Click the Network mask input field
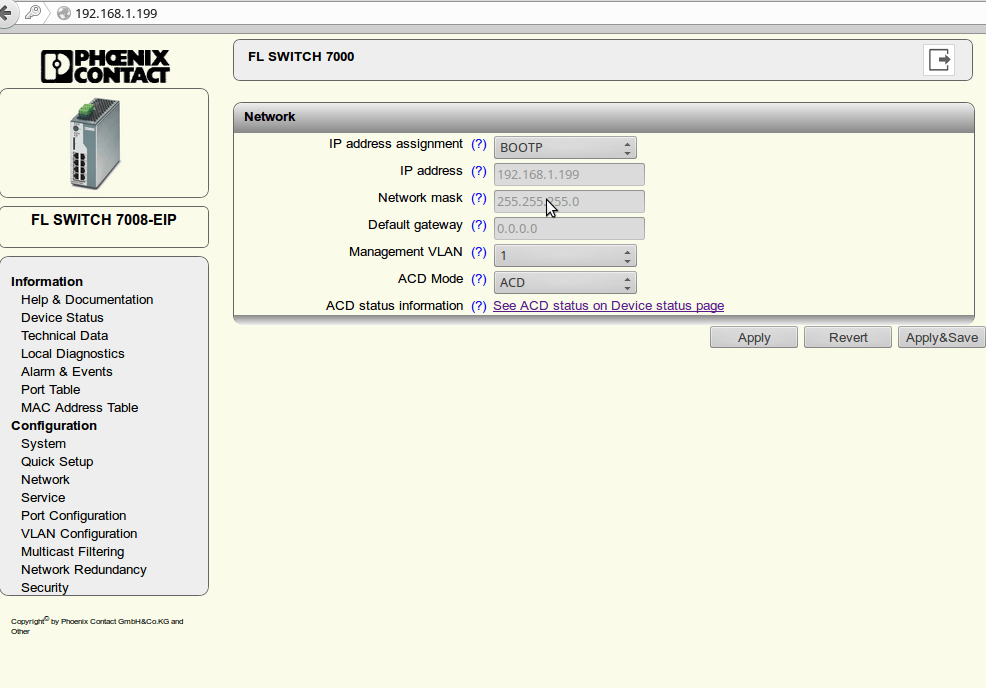Viewport: 986px width, 688px height. [569, 201]
